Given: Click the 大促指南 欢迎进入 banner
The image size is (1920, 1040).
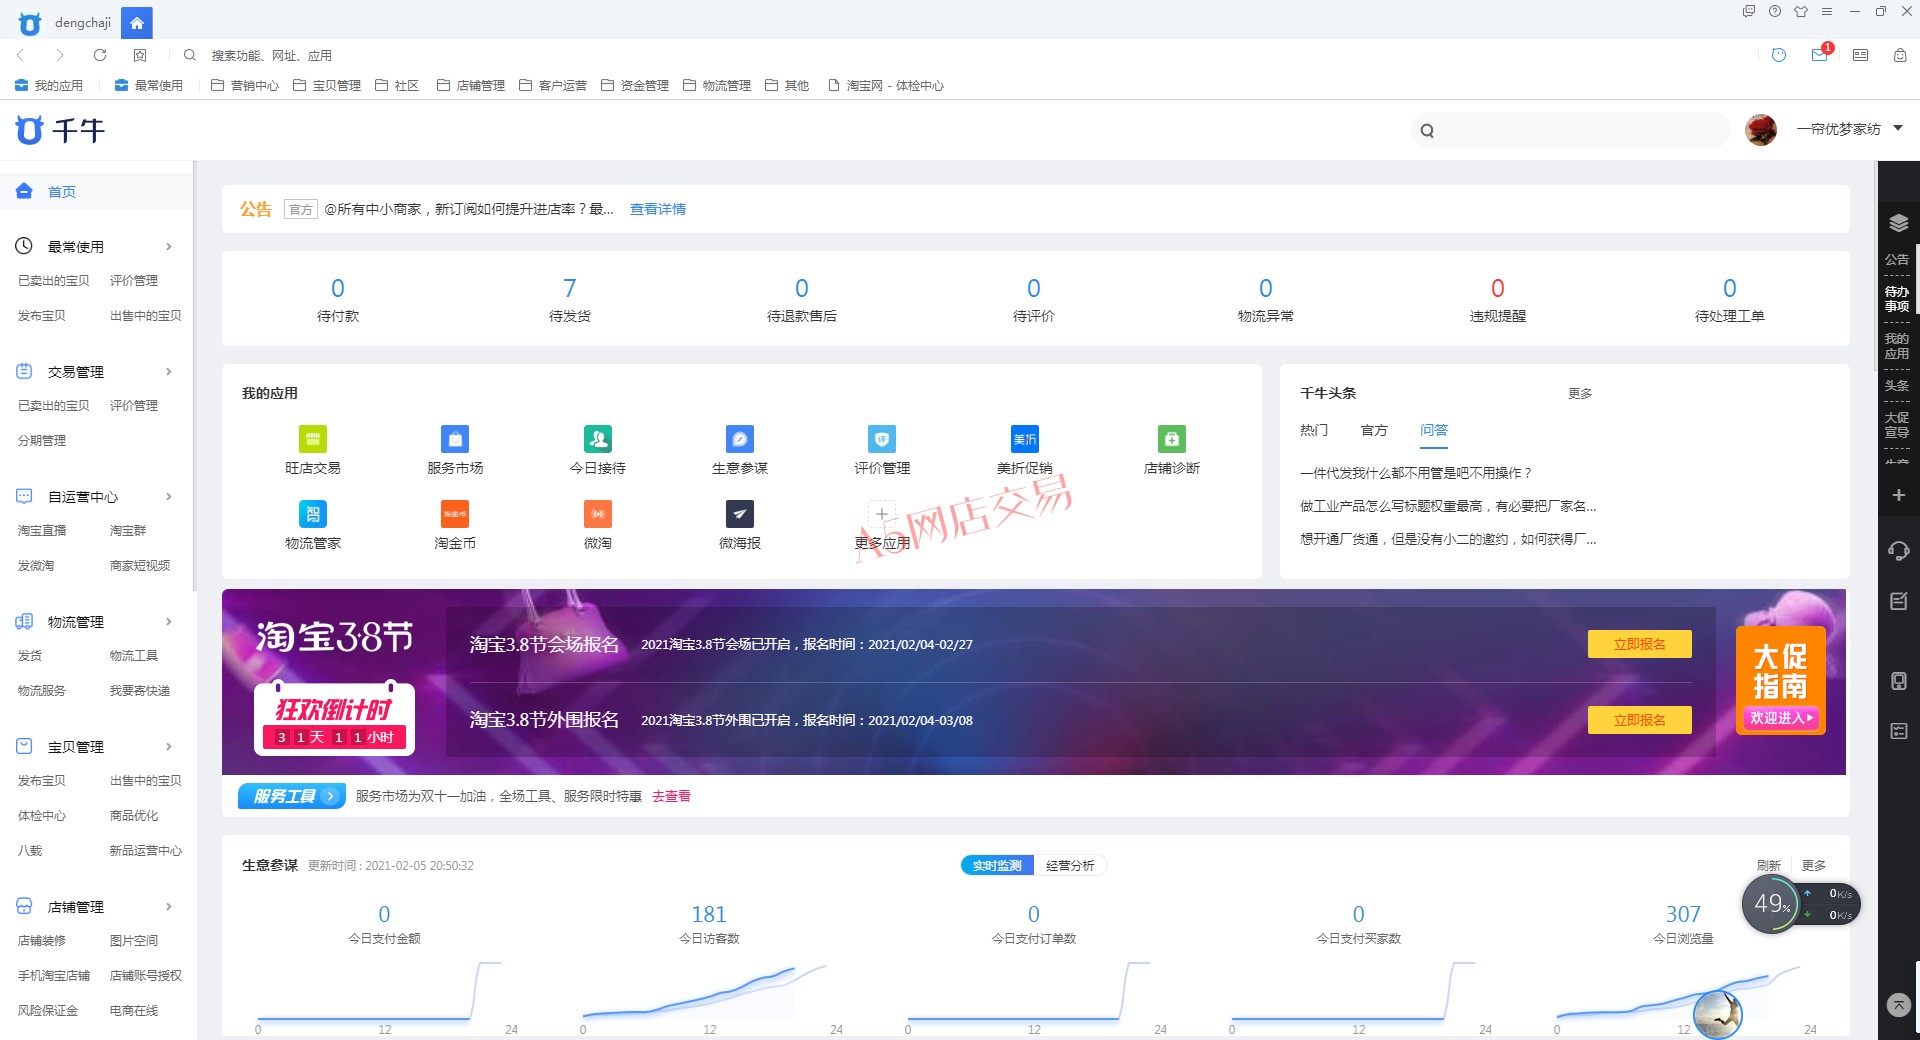Looking at the screenshot, I should (1780, 680).
